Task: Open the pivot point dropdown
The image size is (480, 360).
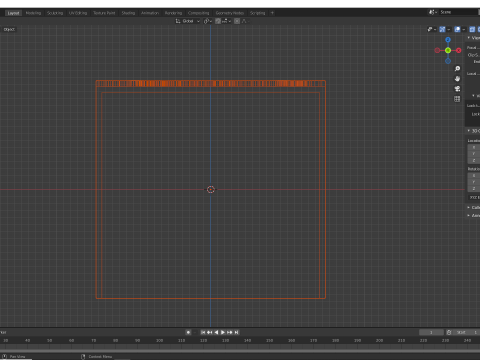Action: (x=208, y=21)
